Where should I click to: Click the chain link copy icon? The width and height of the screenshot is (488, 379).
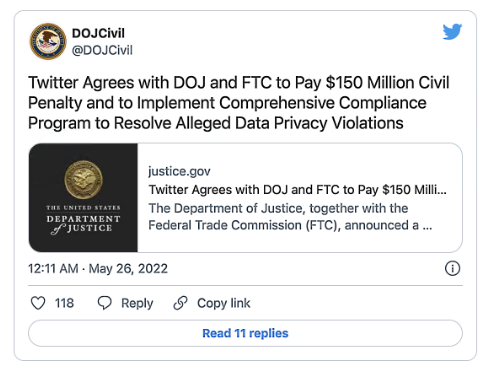pos(181,303)
